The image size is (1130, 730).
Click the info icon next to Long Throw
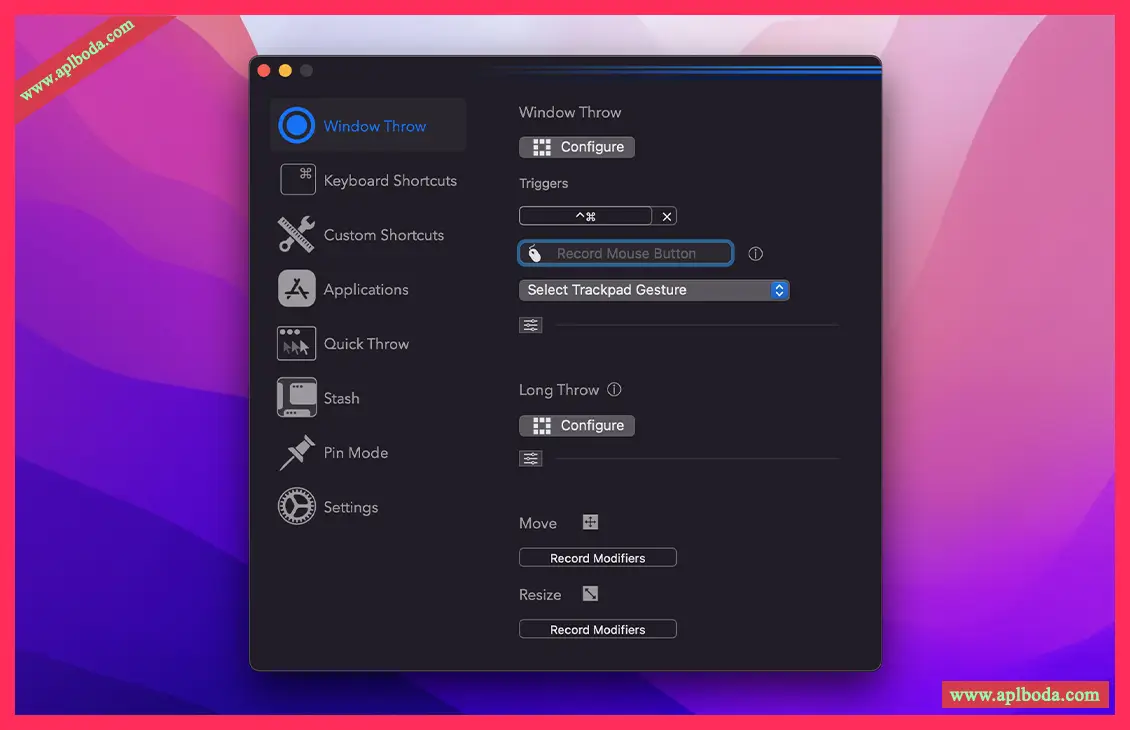pos(614,390)
